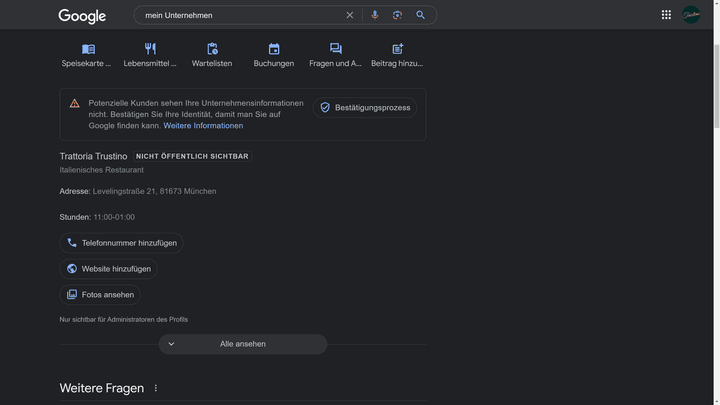
Task: Open Weitere Fragen three-dot menu
Action: pos(156,388)
